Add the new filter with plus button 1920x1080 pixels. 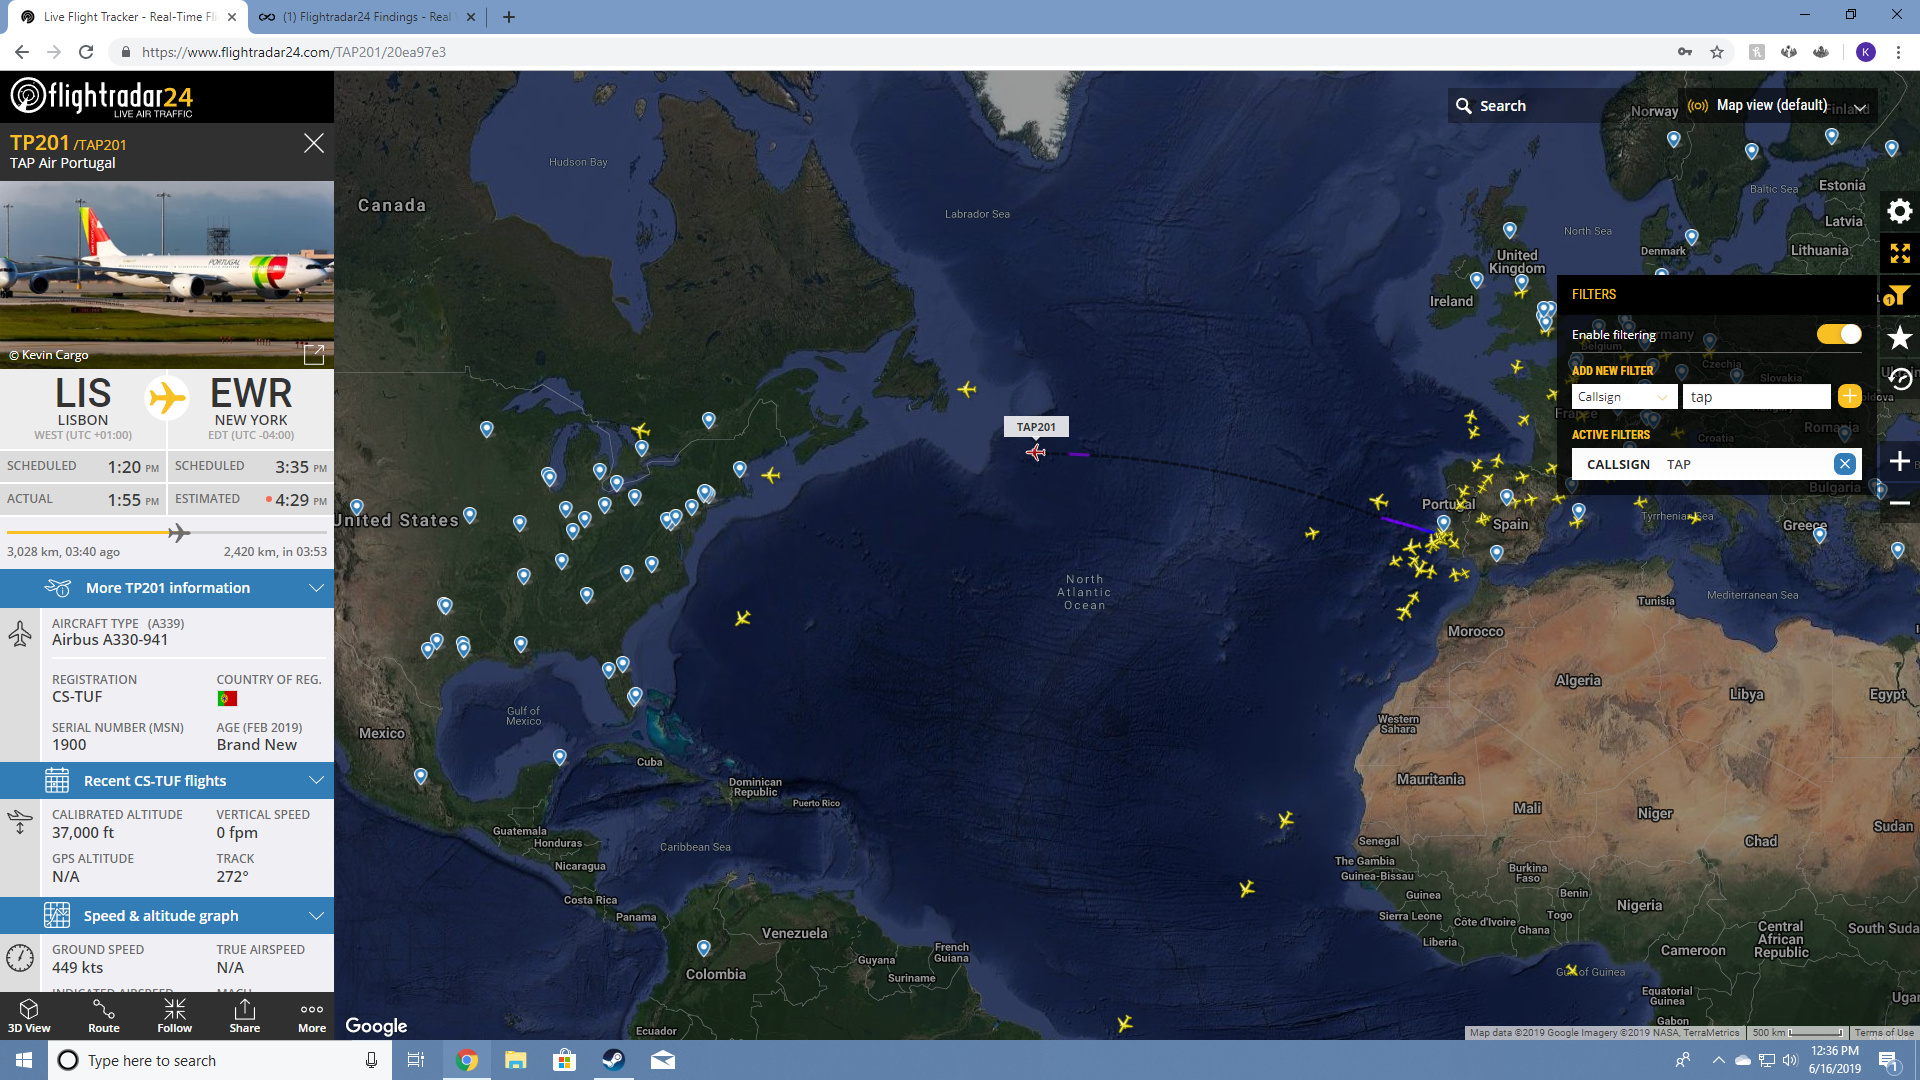click(1849, 397)
